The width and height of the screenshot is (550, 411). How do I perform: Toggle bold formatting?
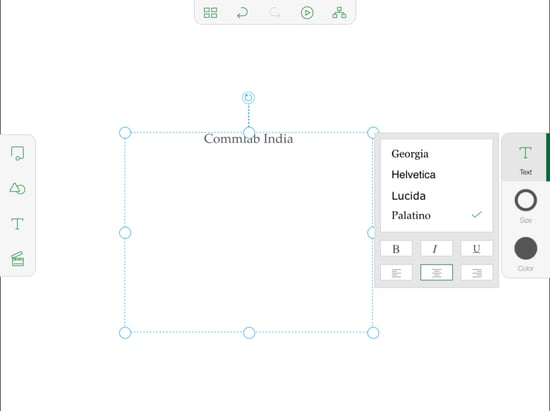click(x=396, y=249)
